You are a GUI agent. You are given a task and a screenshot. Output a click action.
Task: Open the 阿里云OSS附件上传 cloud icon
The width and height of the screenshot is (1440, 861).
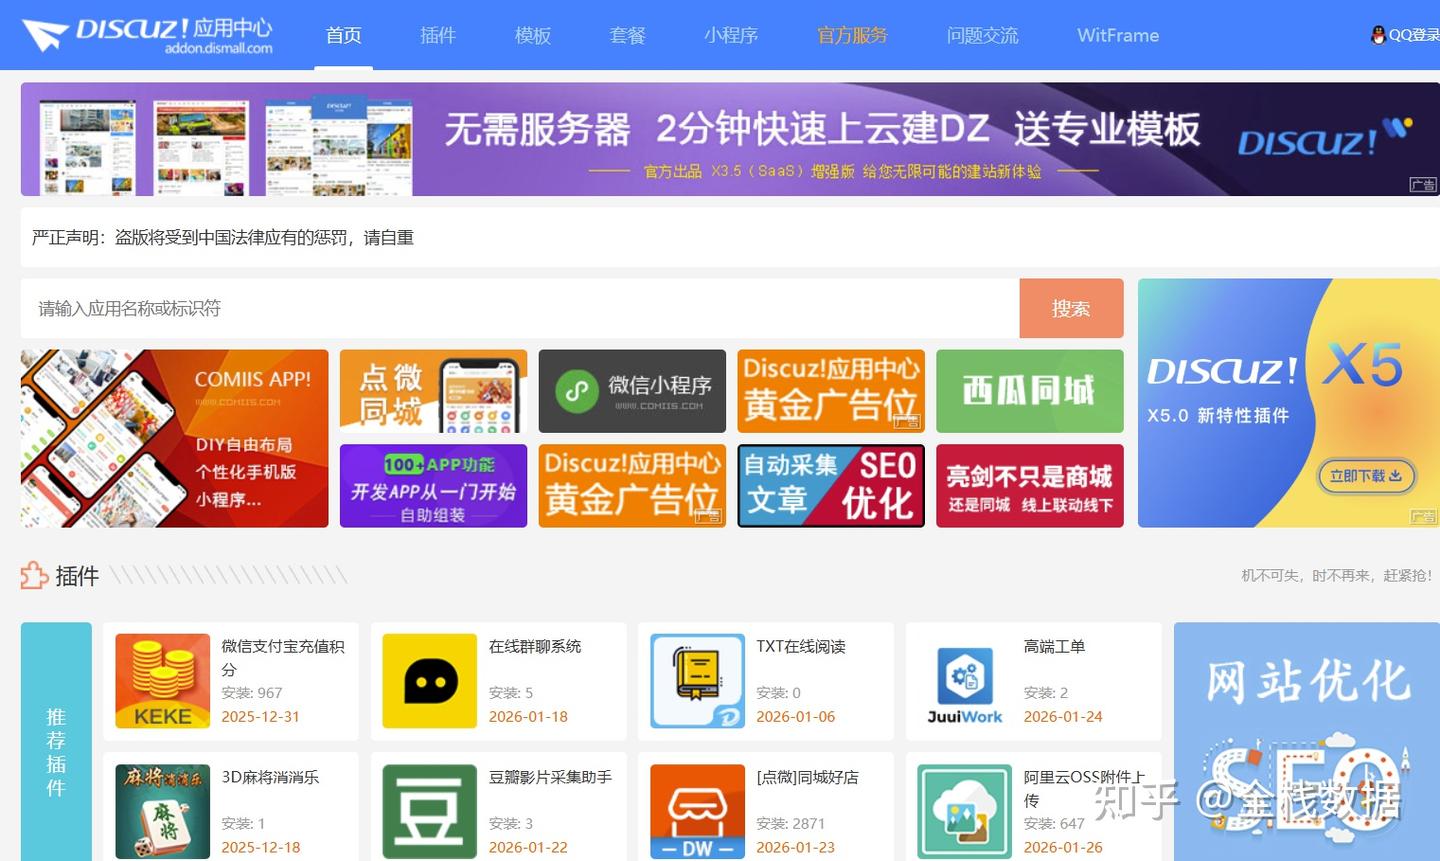965,811
